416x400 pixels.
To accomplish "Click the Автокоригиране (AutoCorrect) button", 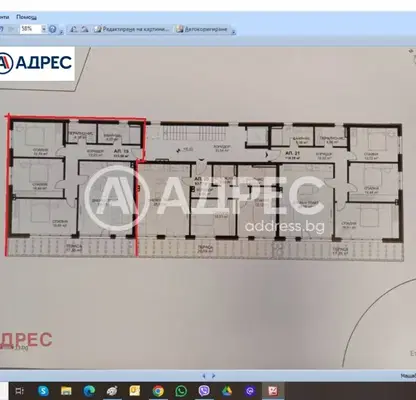I will (x=202, y=29).
